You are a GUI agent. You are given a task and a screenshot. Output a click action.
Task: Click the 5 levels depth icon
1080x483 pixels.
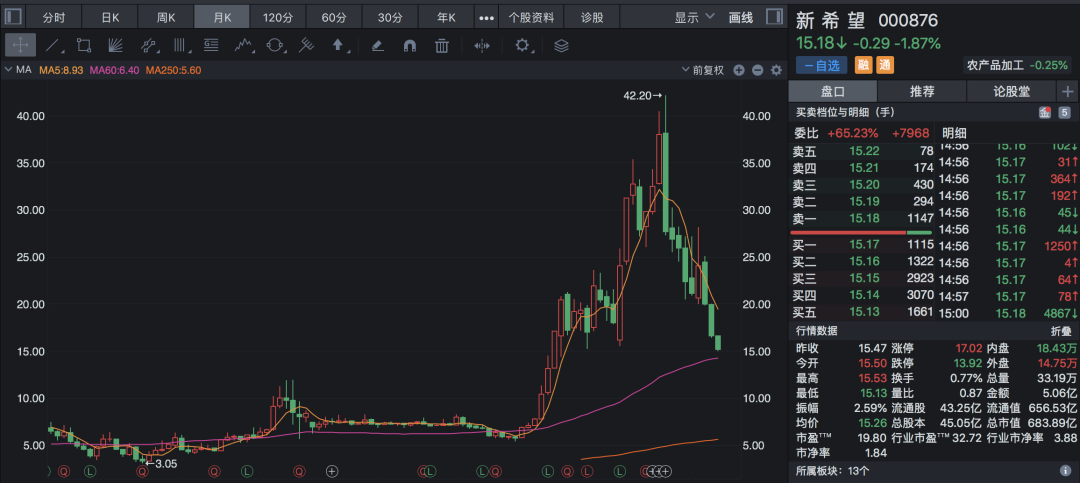(1064, 113)
